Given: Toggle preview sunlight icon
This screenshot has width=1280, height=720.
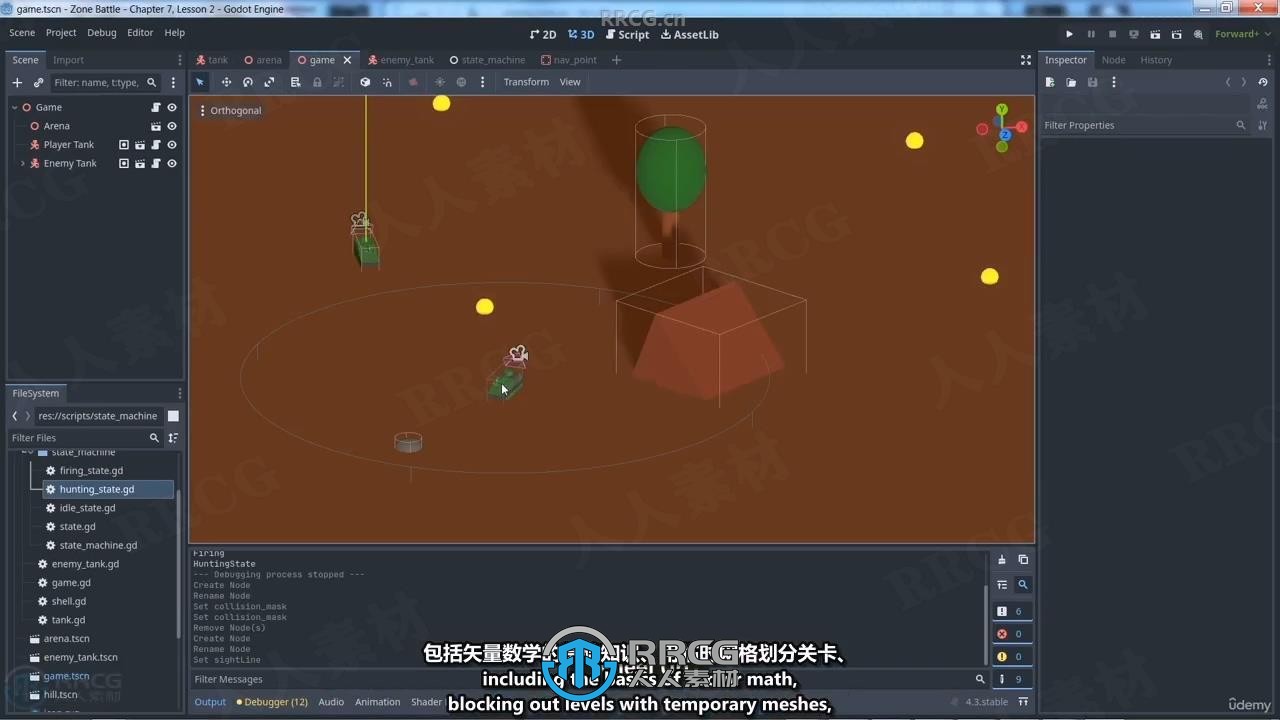Looking at the screenshot, I should click(x=439, y=82).
